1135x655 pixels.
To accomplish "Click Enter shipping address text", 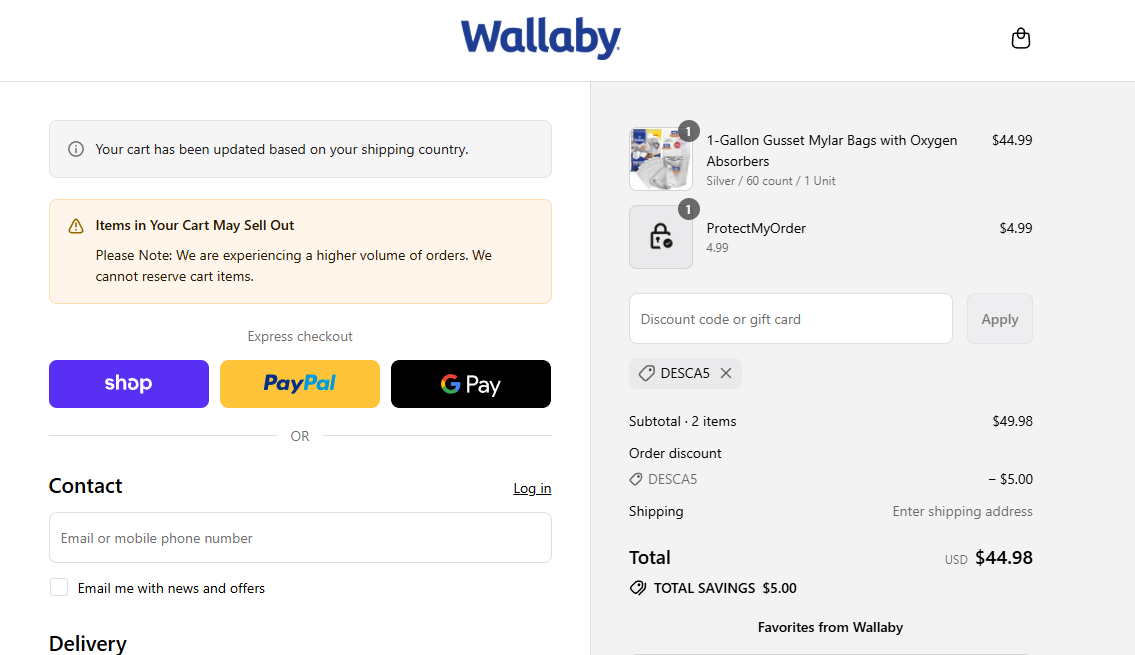I will [x=962, y=511].
